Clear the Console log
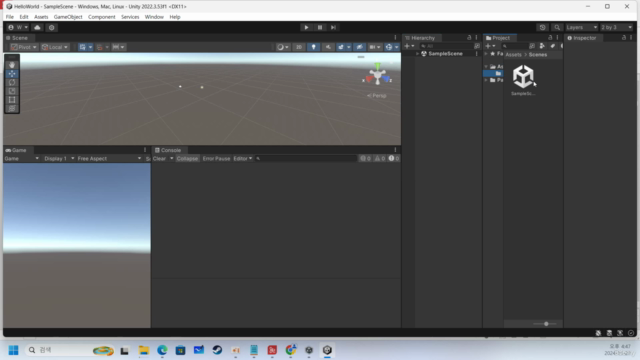640x360 pixels. [159, 158]
